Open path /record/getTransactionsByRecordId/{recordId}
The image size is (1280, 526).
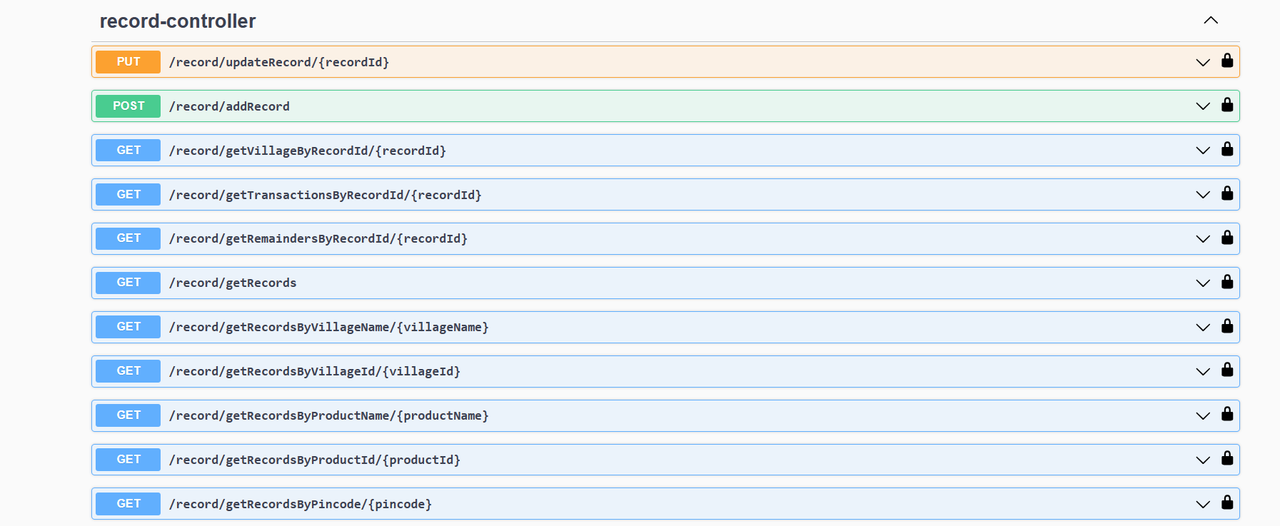click(x=325, y=194)
